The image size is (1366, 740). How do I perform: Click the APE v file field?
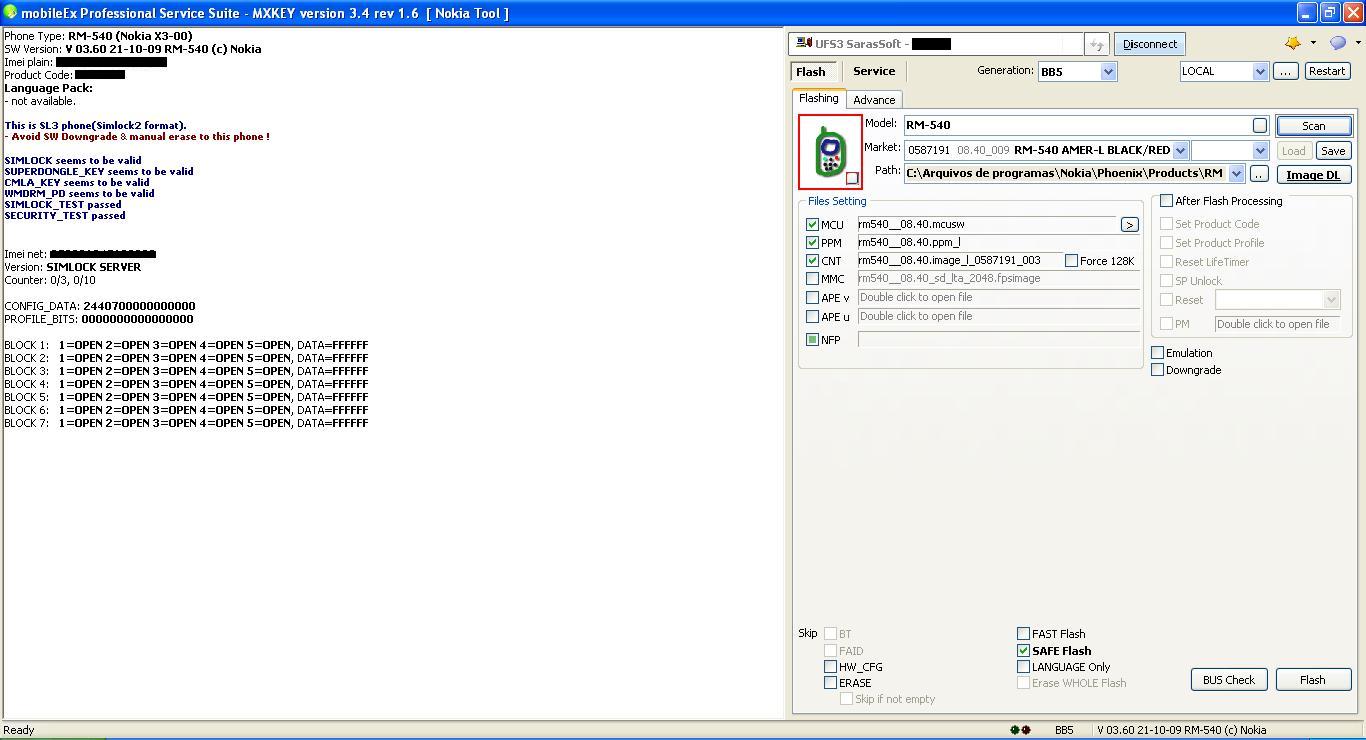998,298
